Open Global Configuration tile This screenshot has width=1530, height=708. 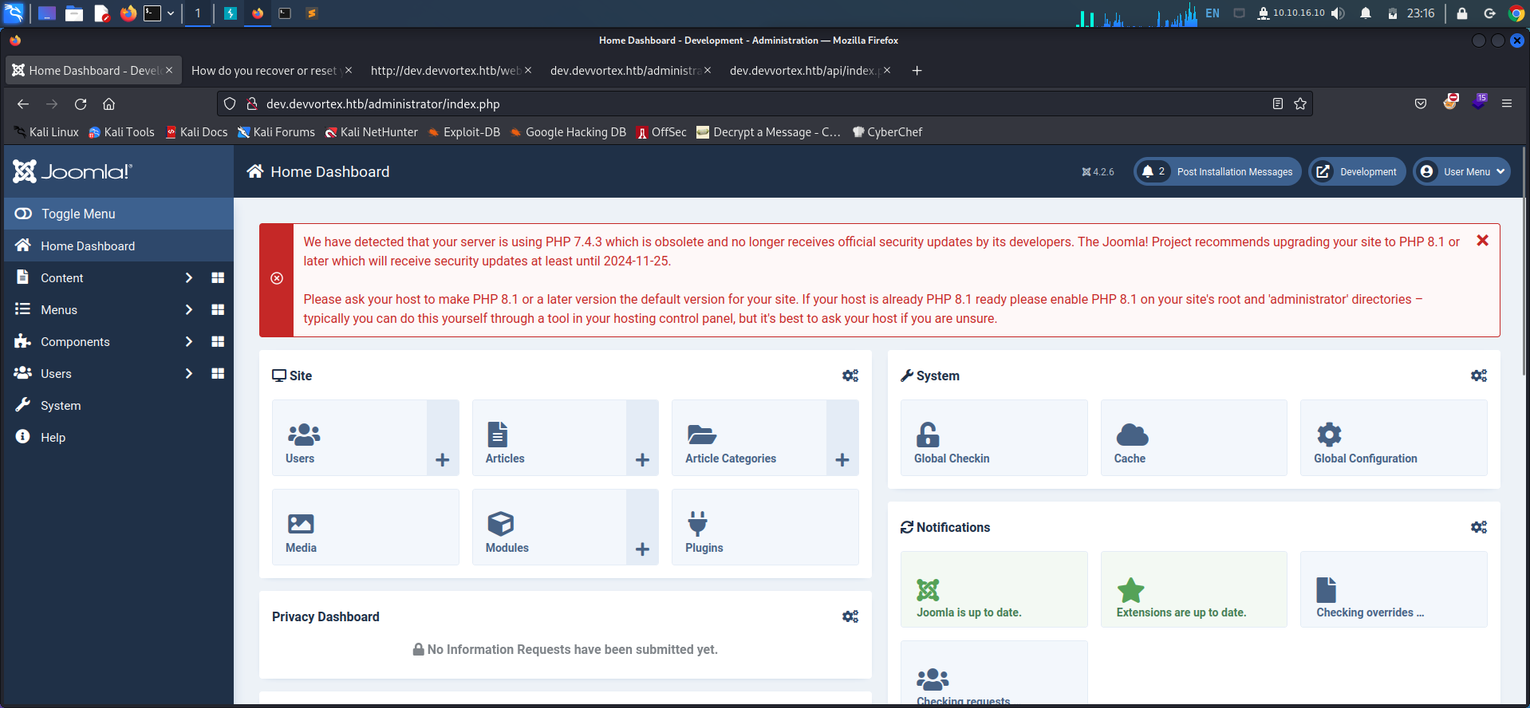coord(1394,438)
